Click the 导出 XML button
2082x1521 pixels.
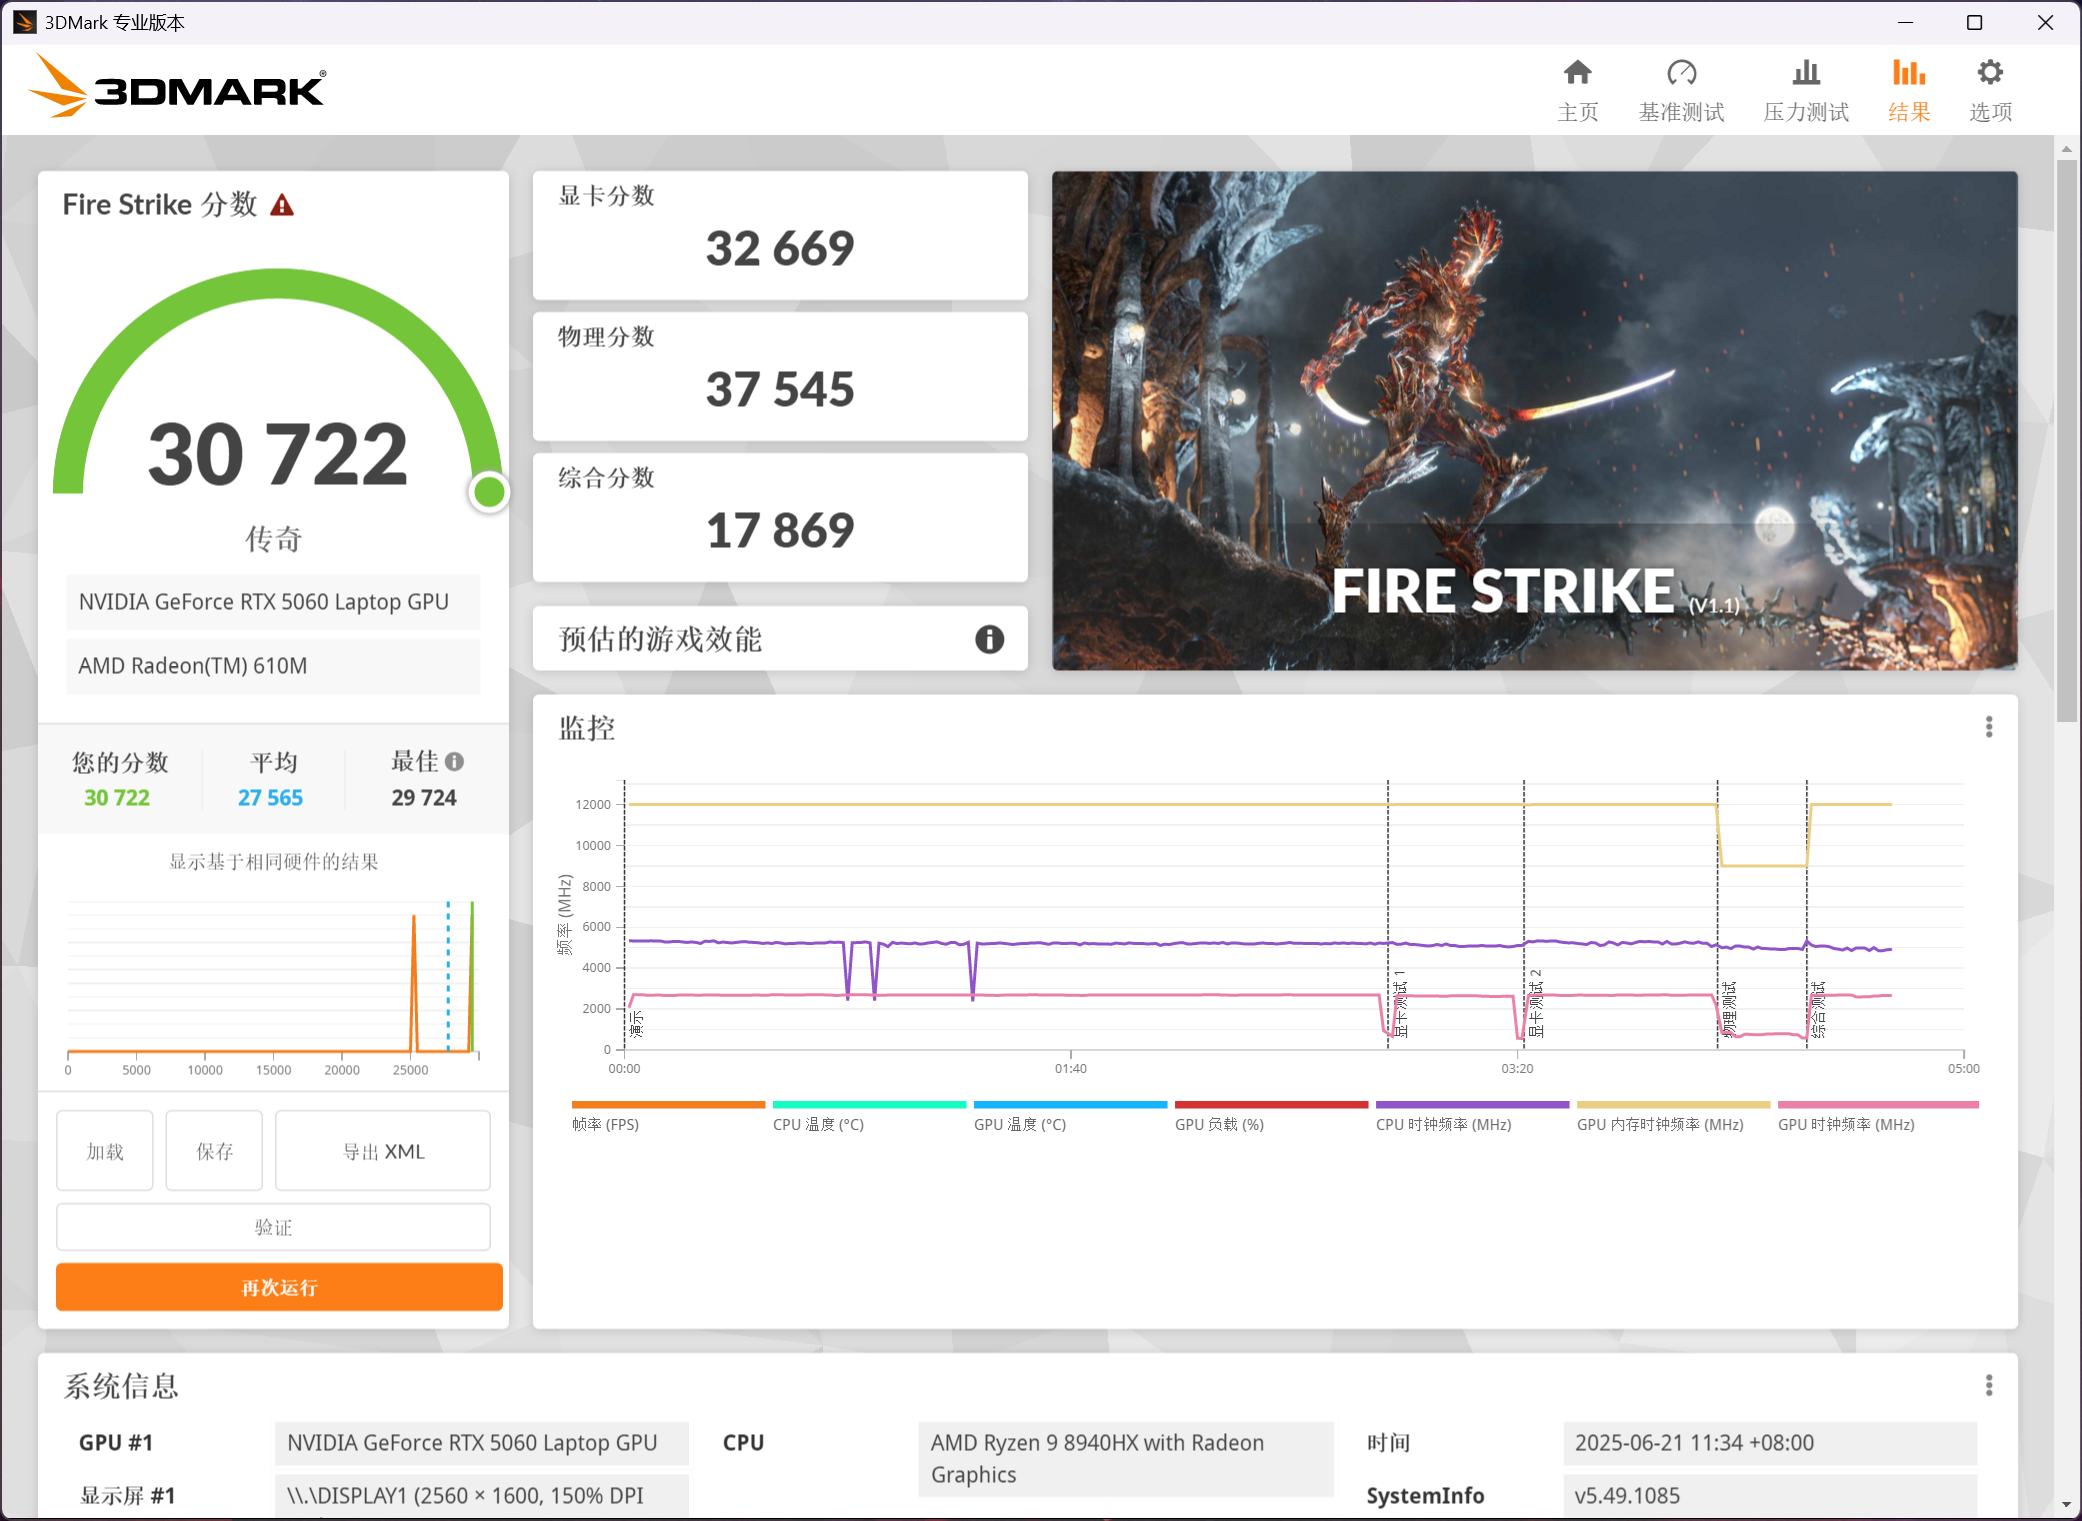click(383, 1151)
